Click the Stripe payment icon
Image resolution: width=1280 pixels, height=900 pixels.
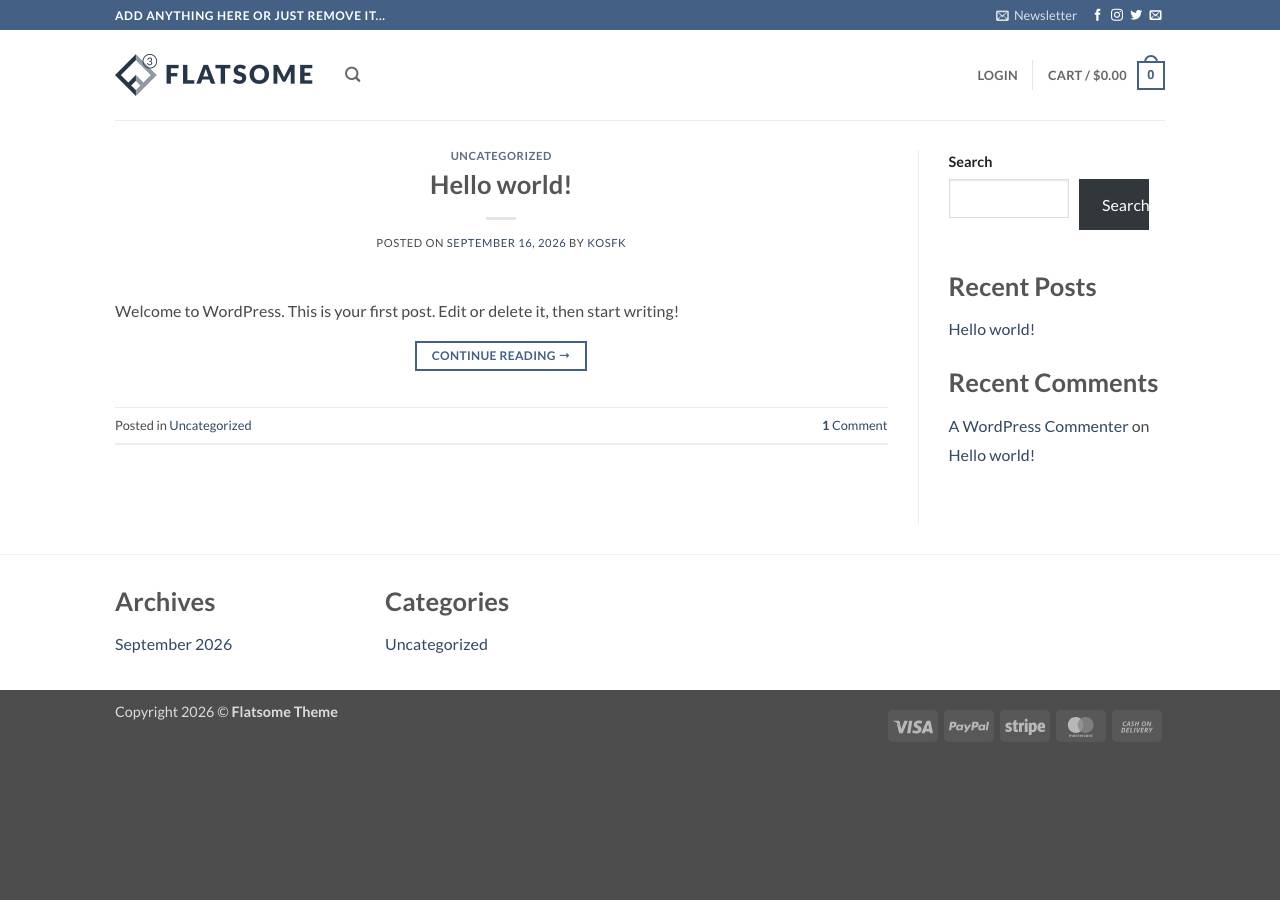click(x=1025, y=726)
